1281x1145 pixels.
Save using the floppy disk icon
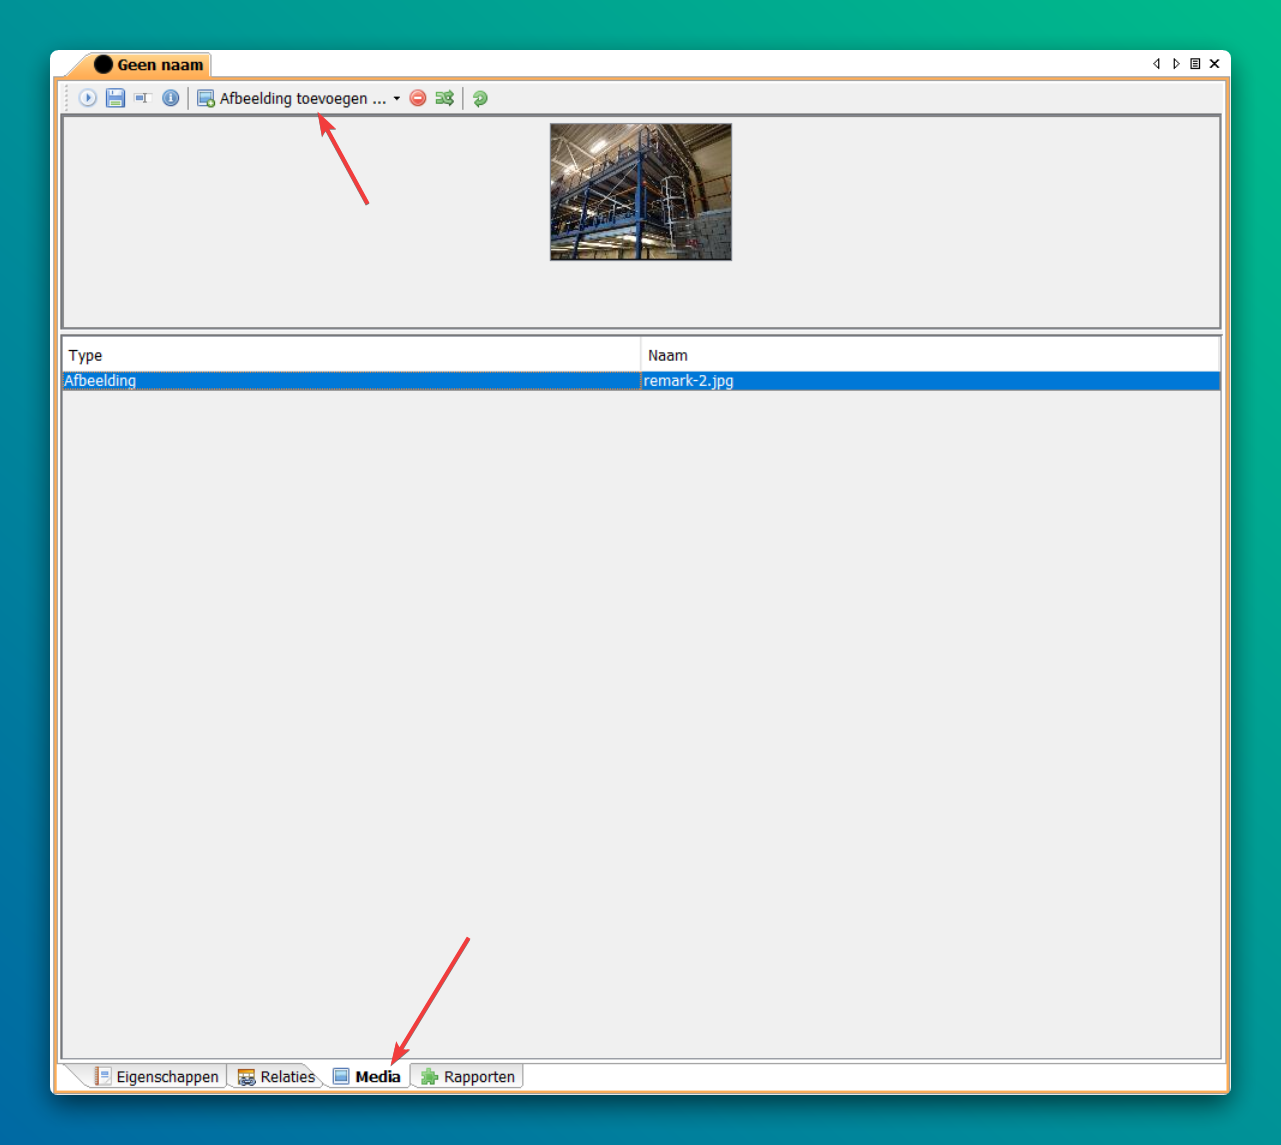(x=115, y=98)
